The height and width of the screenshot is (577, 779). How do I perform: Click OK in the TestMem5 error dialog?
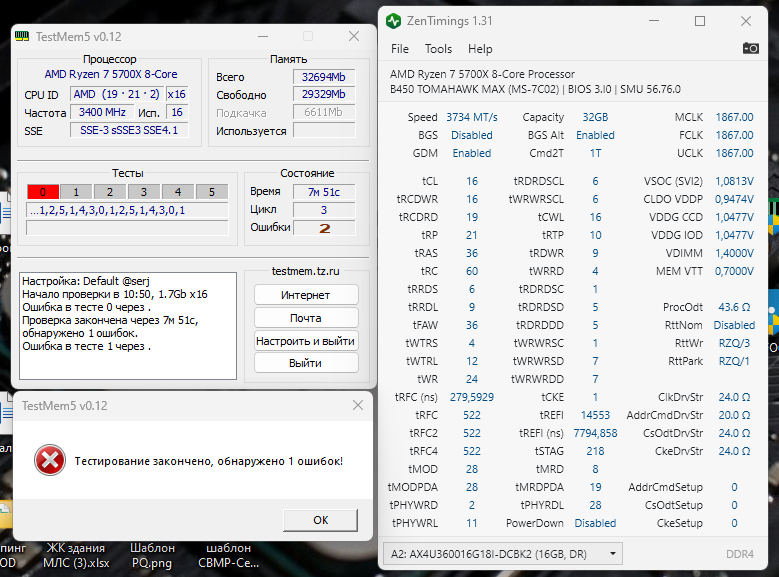pos(320,520)
